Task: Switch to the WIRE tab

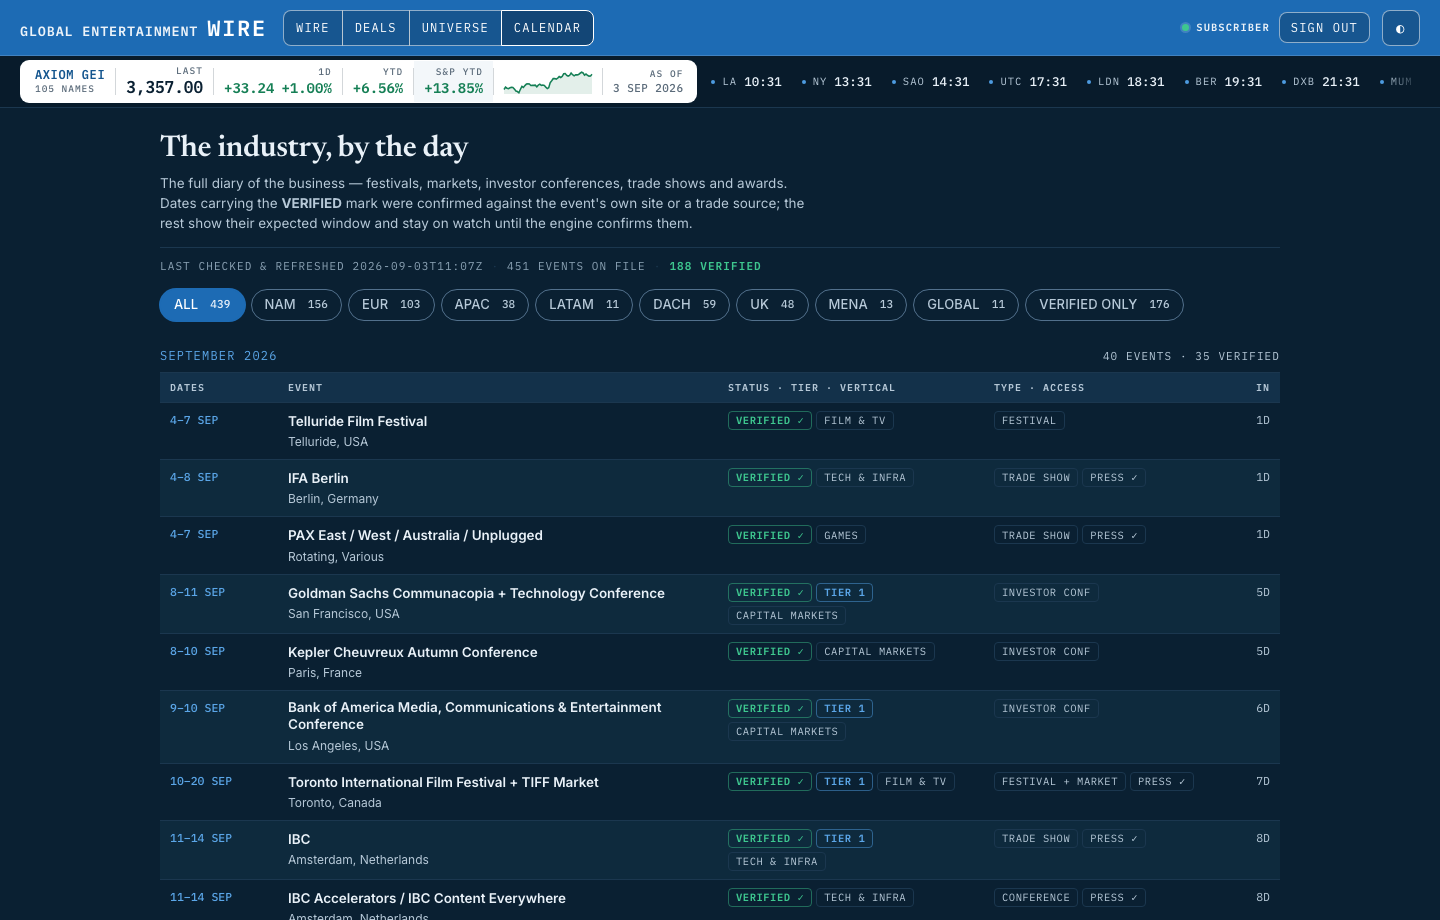Action: point(313,28)
